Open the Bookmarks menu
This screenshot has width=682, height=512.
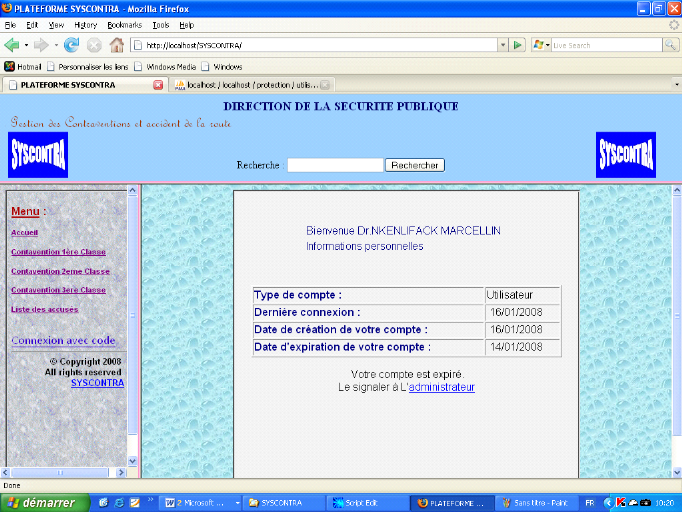[x=124, y=24]
